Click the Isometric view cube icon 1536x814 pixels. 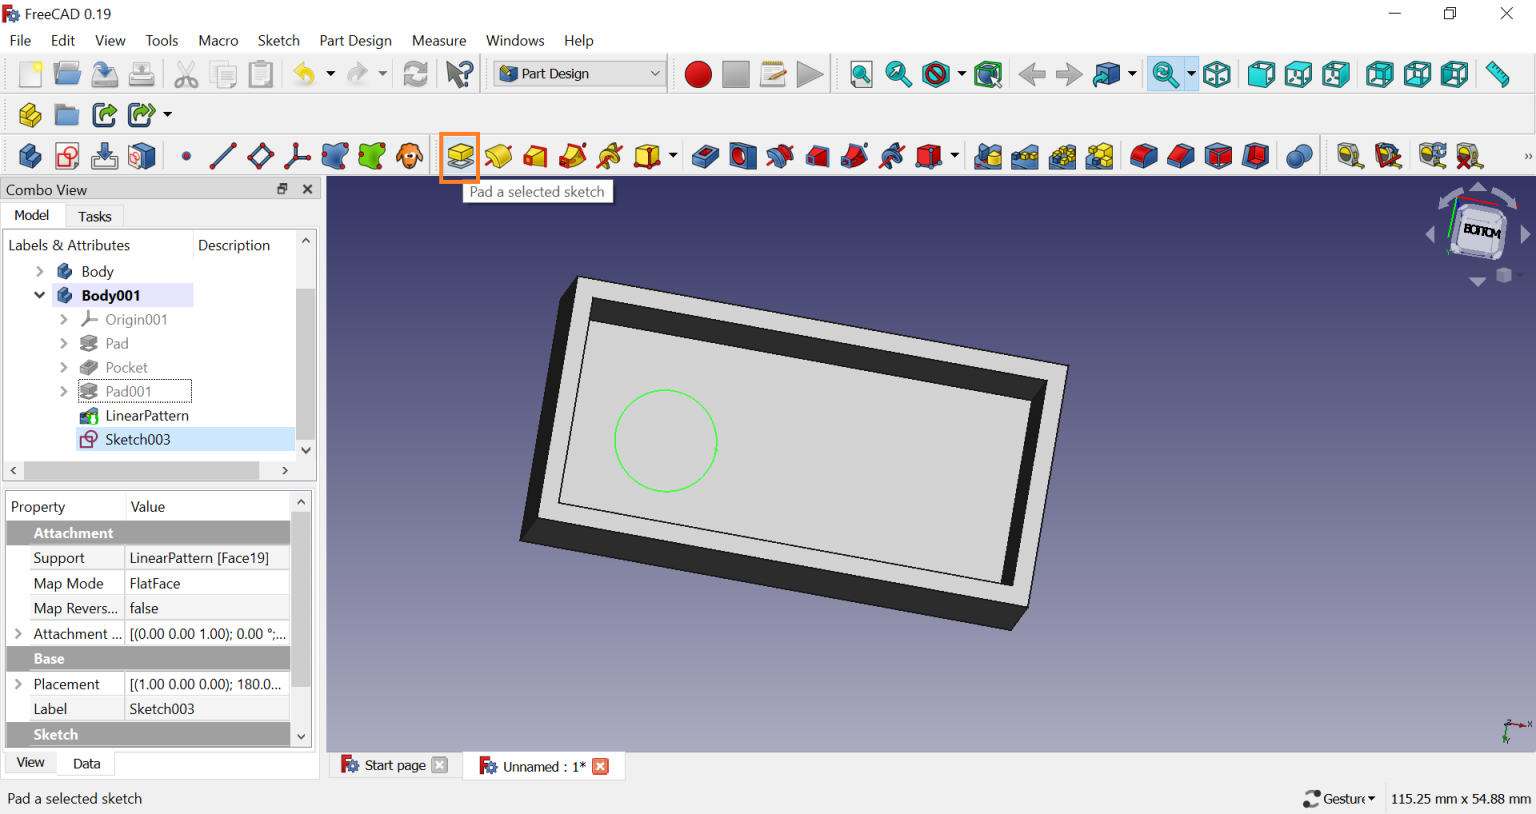[1217, 75]
